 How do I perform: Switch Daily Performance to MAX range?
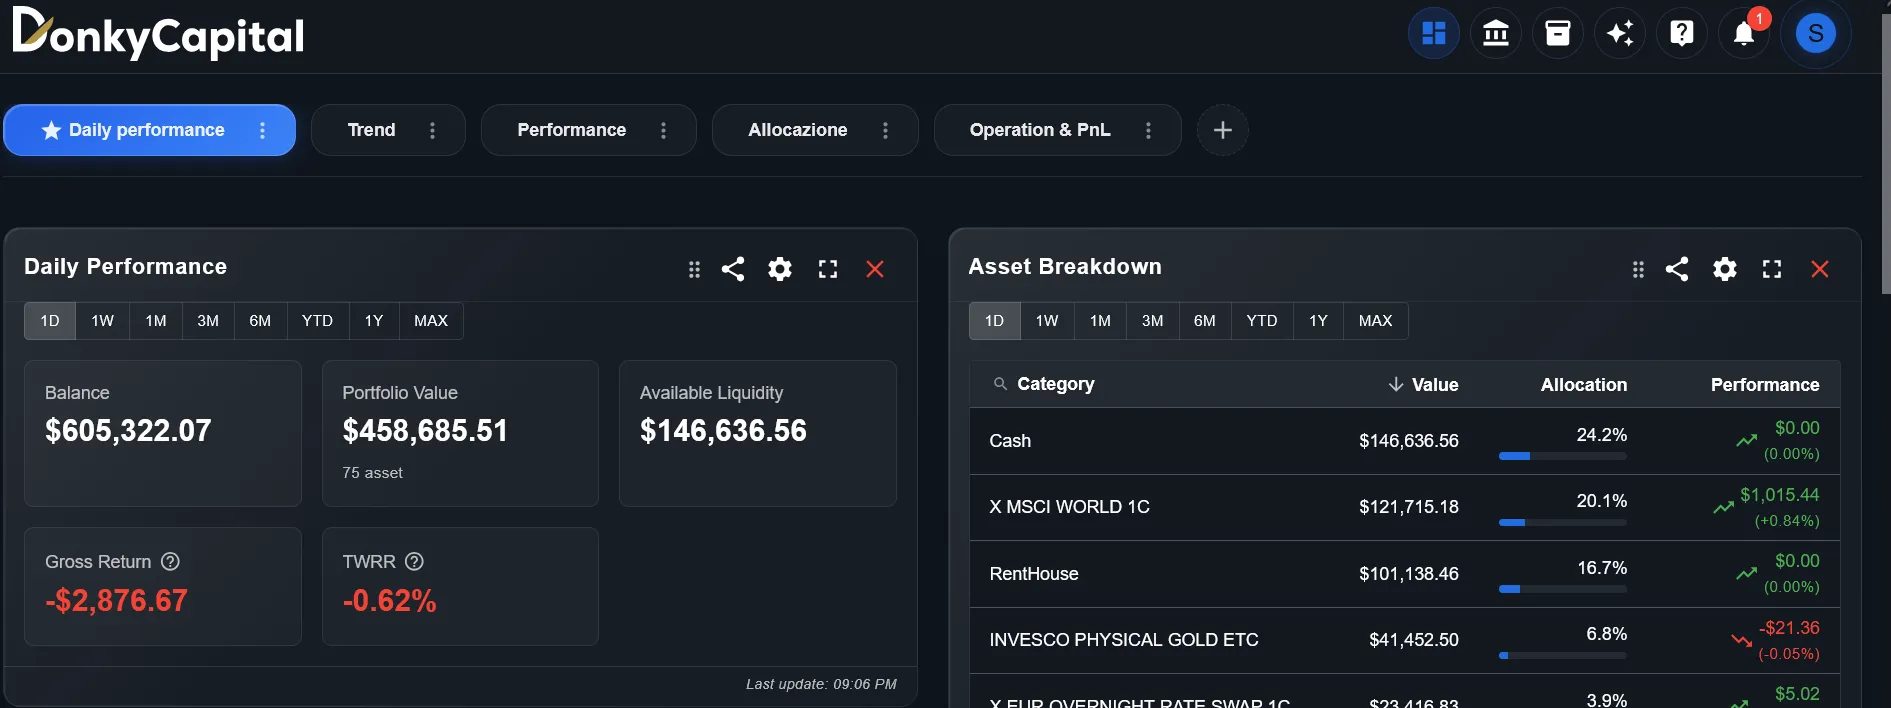tap(430, 321)
